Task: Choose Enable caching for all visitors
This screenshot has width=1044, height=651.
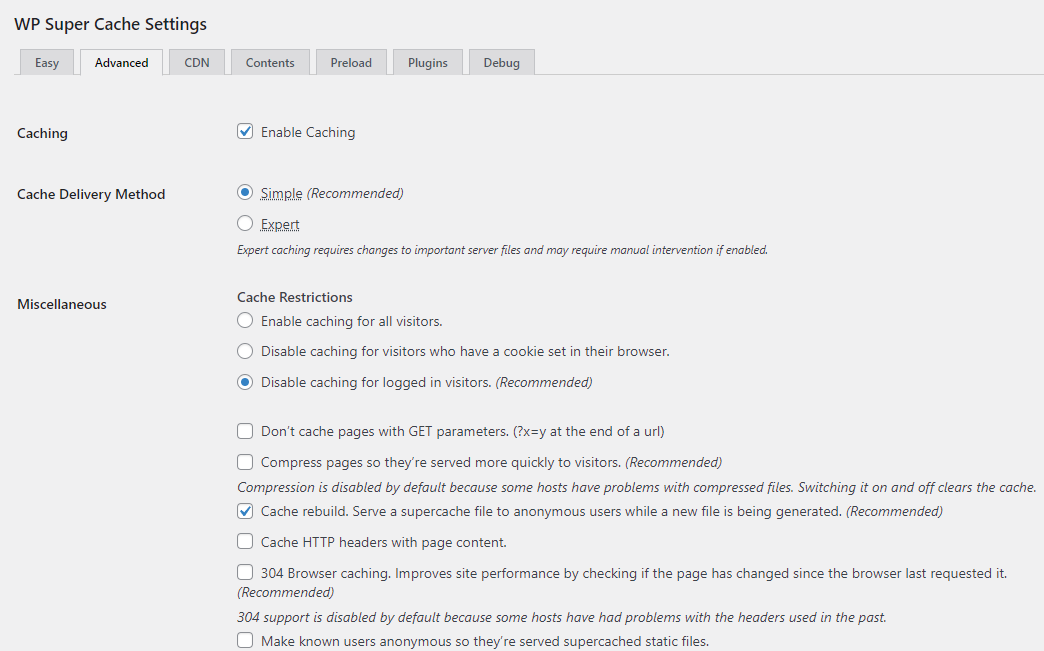Action: (245, 320)
